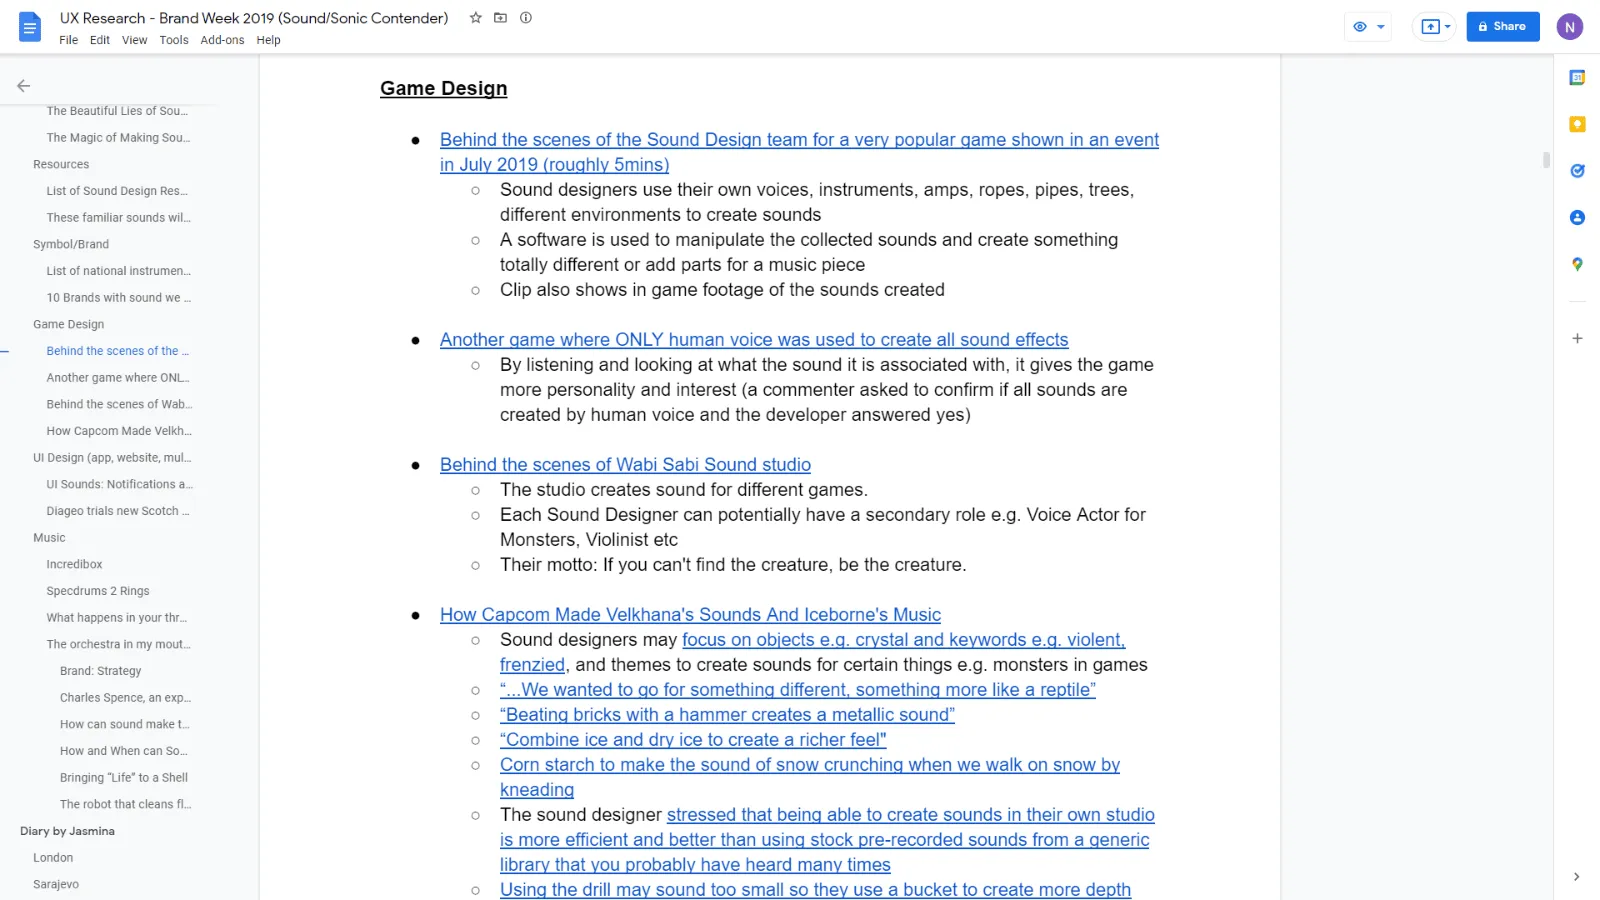Open the File menu
Viewport: 1600px width, 900px height.
coord(68,40)
